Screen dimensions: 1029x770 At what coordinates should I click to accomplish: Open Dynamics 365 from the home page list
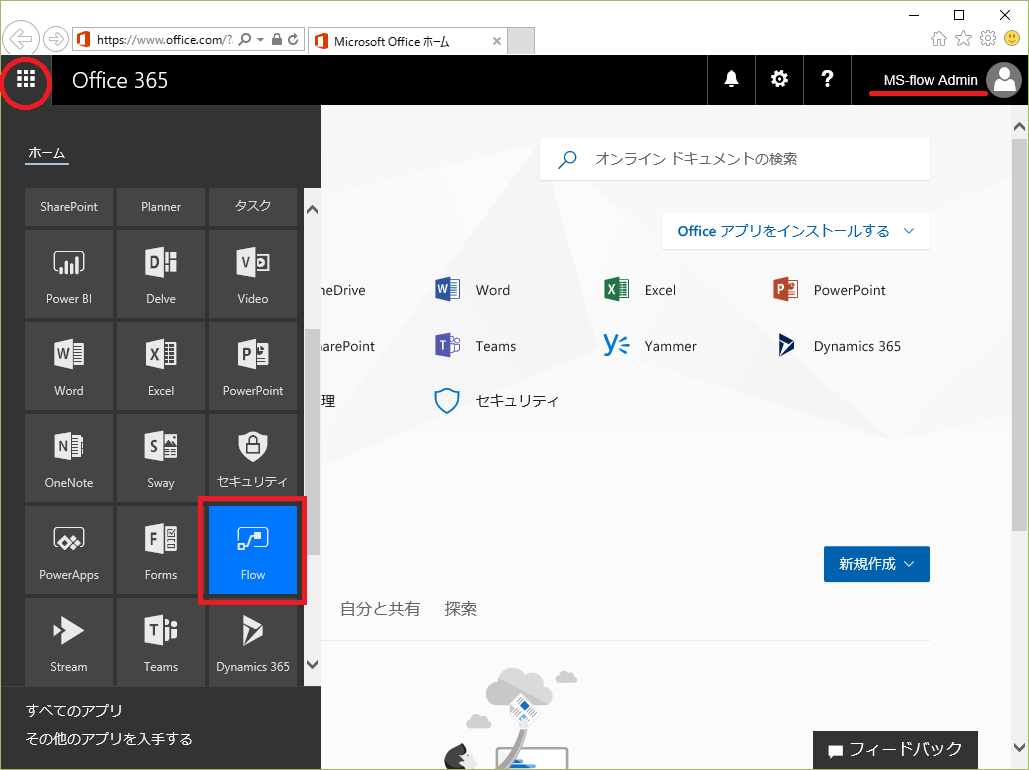click(x=837, y=345)
